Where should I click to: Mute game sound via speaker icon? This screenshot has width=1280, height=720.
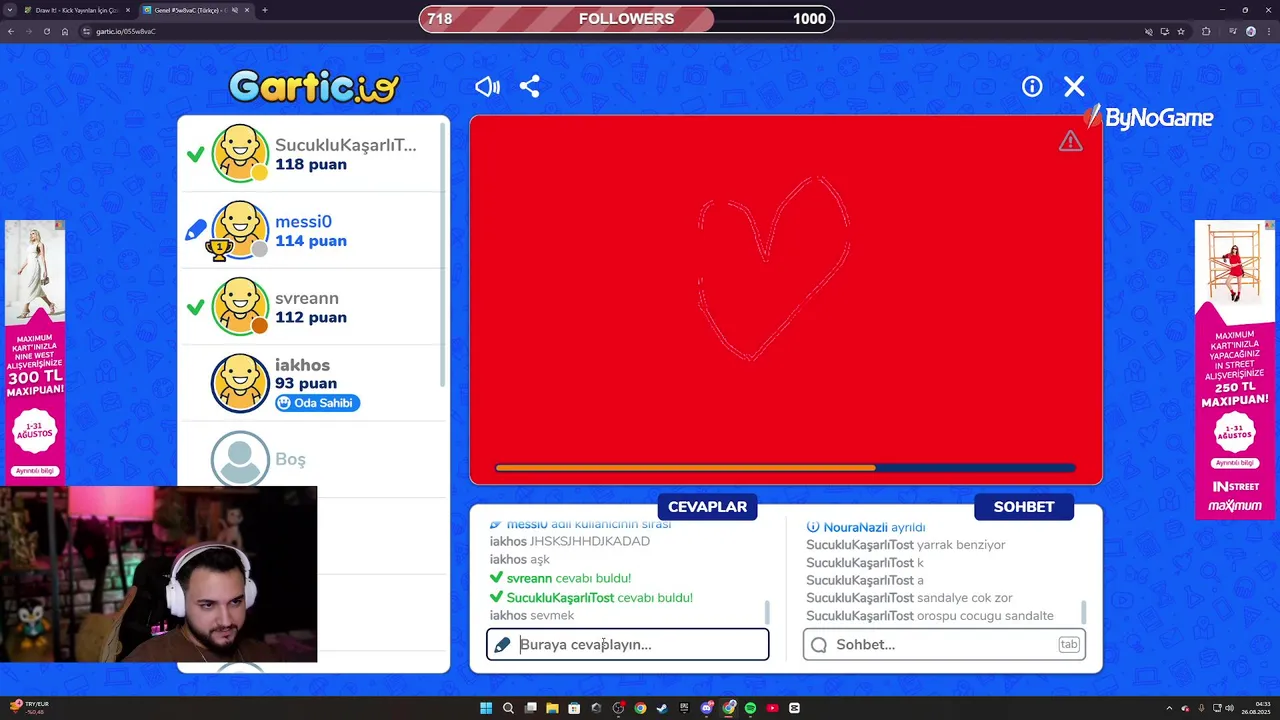[x=487, y=87]
